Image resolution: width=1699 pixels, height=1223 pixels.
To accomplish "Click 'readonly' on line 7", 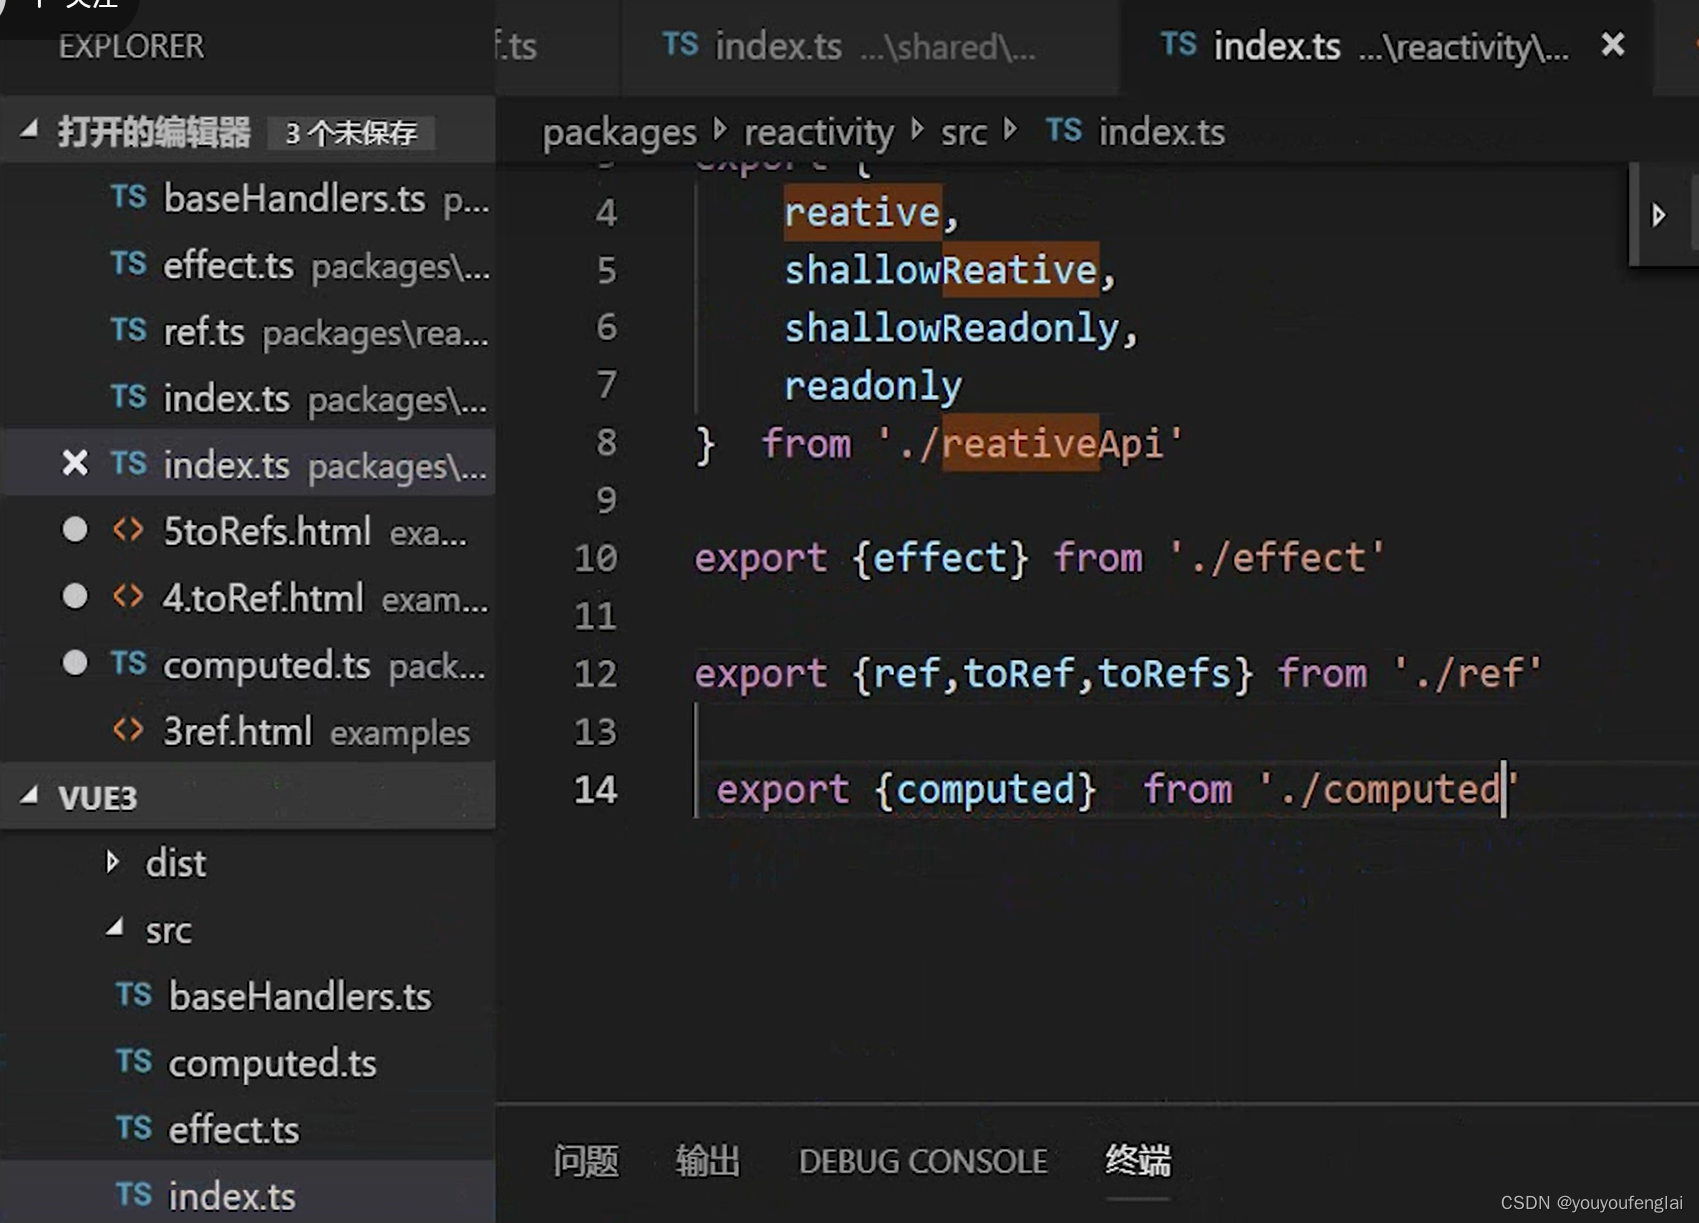I will pyautogui.click(x=873, y=386).
